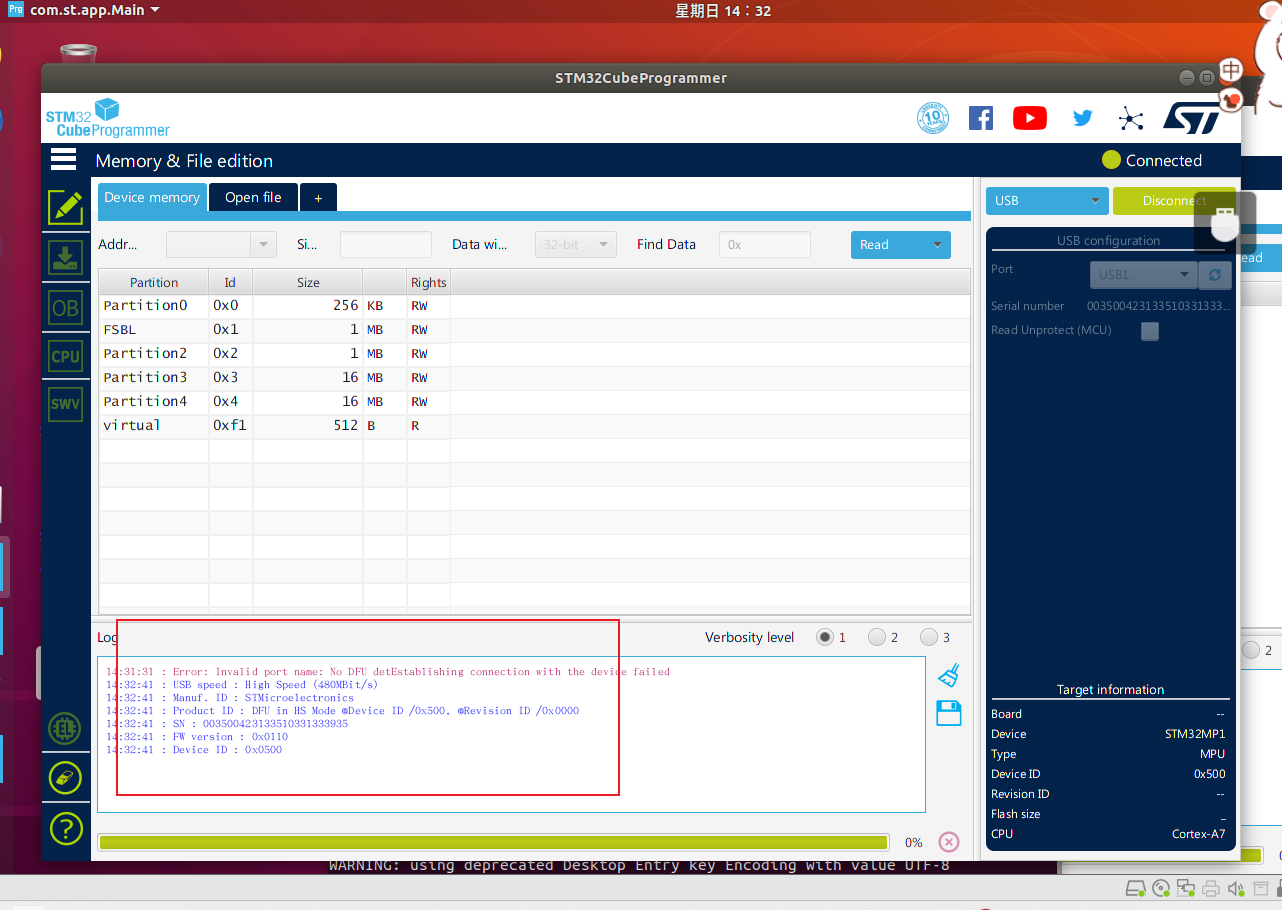
Task: Open the hamburger menu beside Memory & File edition
Action: pyautogui.click(x=63, y=159)
